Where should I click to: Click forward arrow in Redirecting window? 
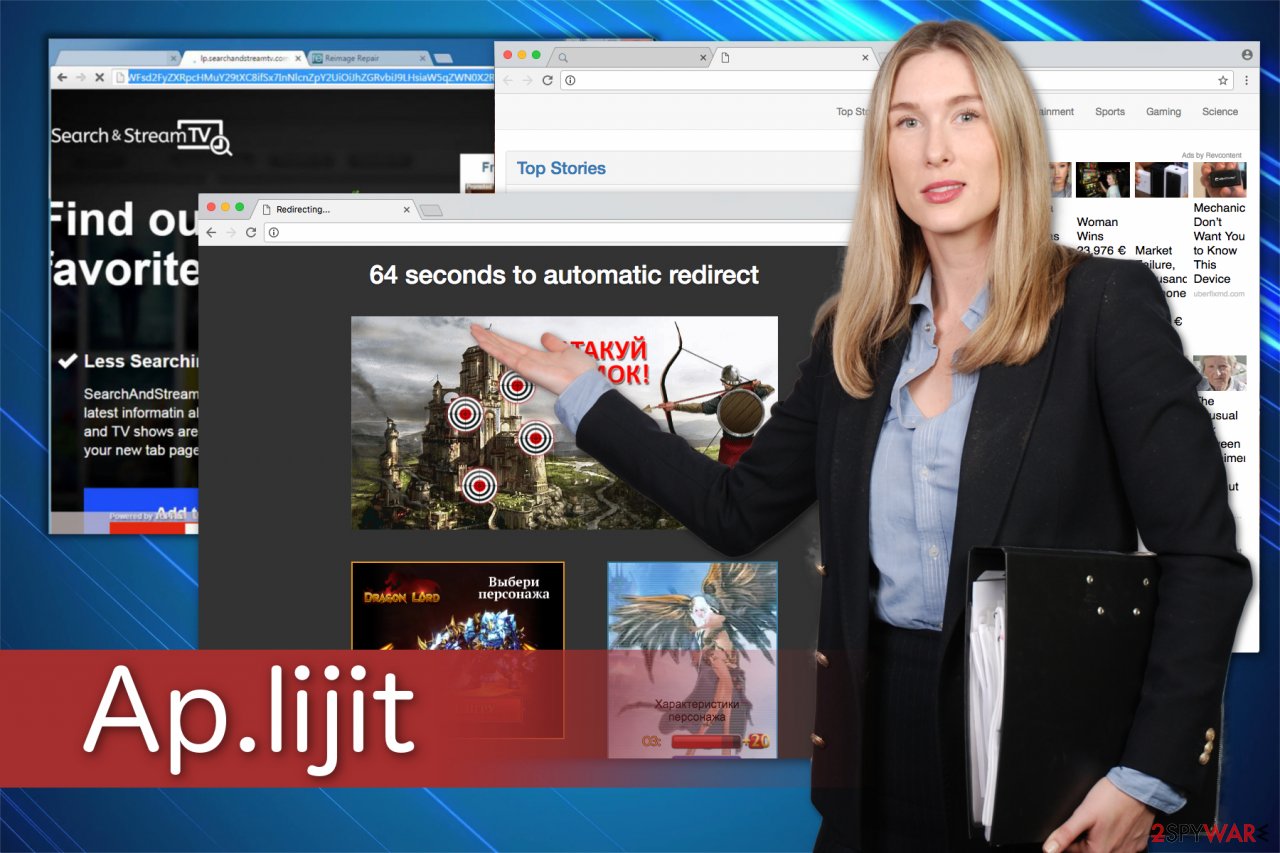point(231,232)
